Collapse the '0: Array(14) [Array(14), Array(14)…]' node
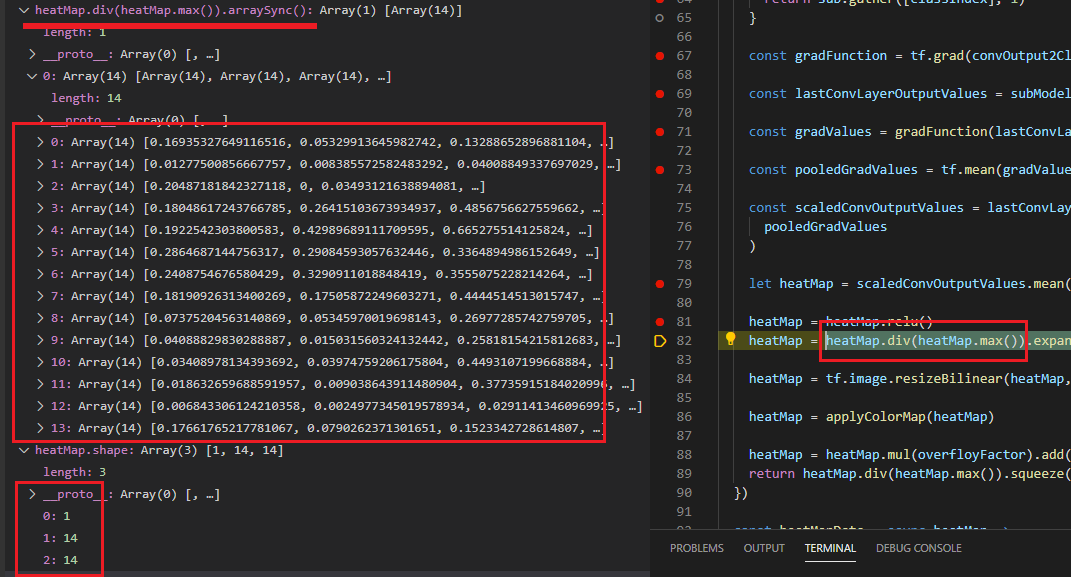Image resolution: width=1071 pixels, height=577 pixels. point(32,76)
